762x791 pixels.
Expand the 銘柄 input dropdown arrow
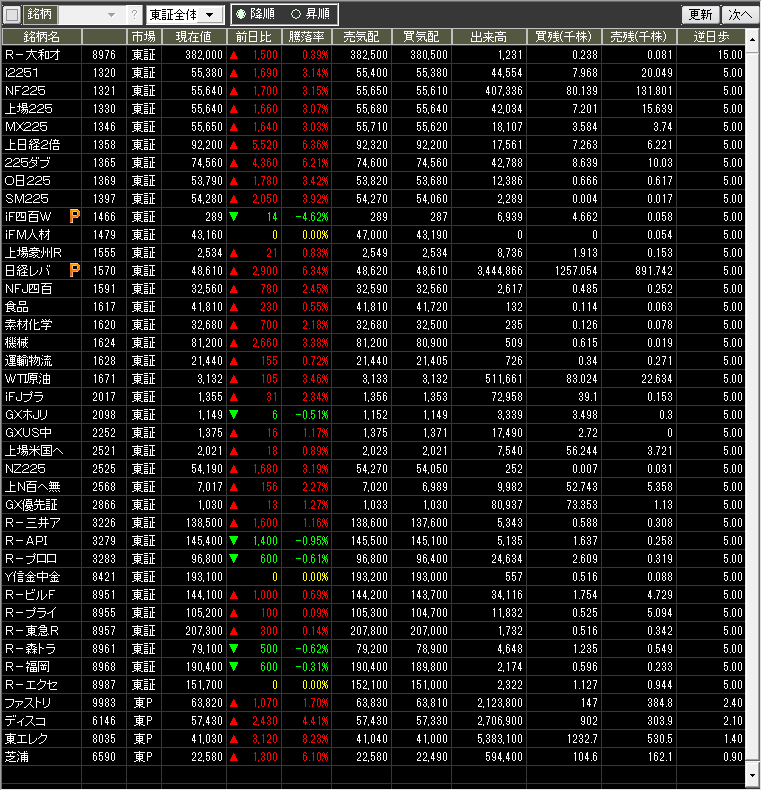pyautogui.click(x=116, y=15)
